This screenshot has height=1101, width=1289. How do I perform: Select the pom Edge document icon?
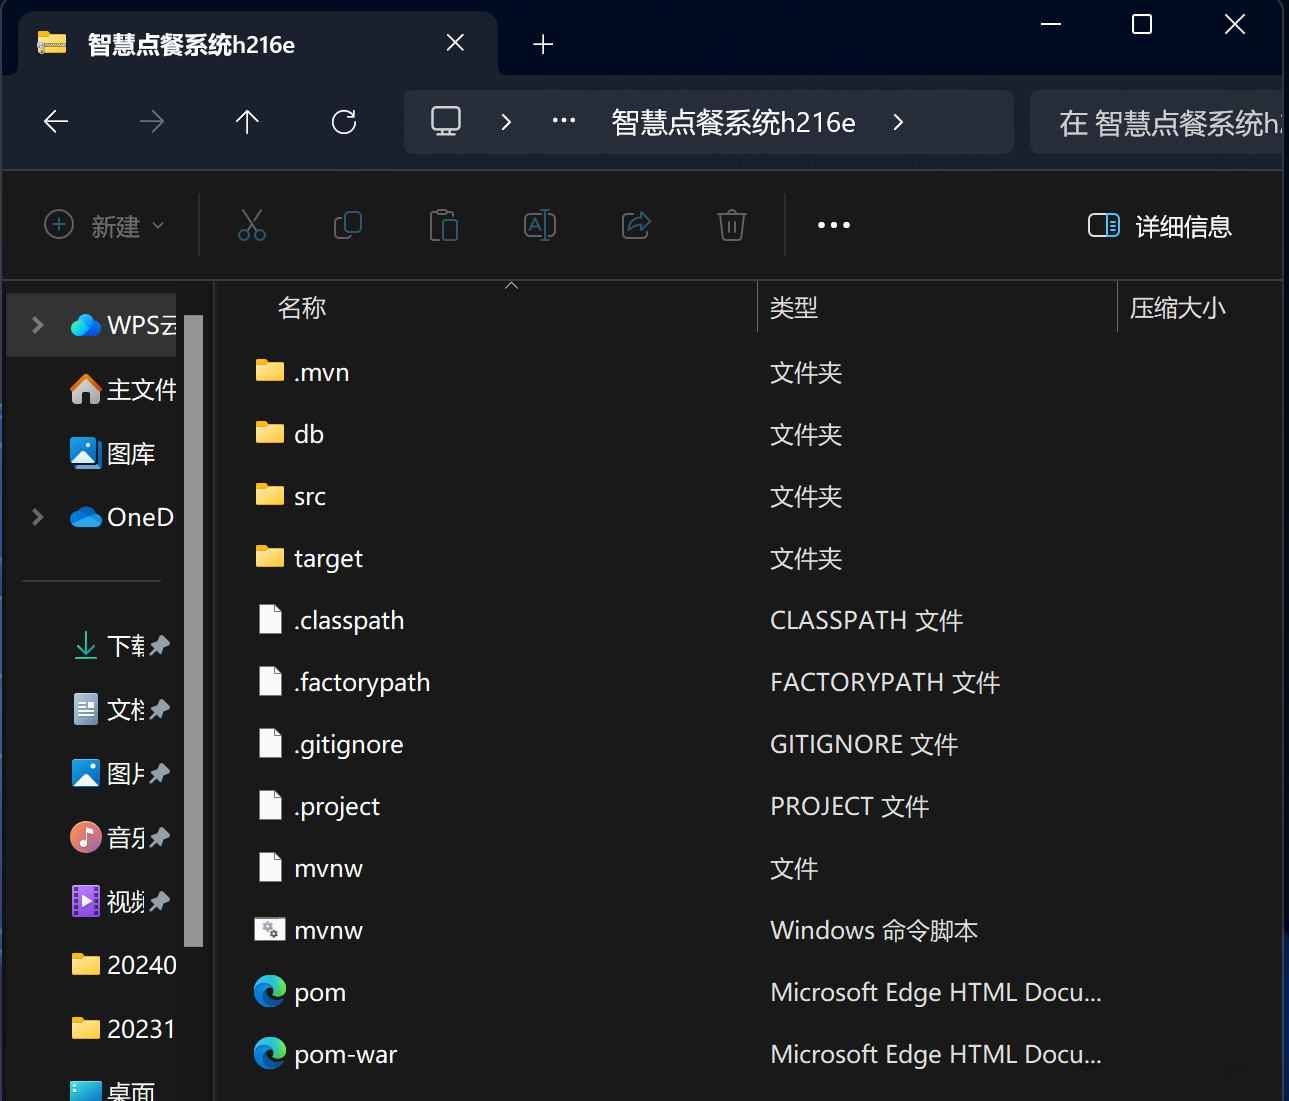coord(270,992)
